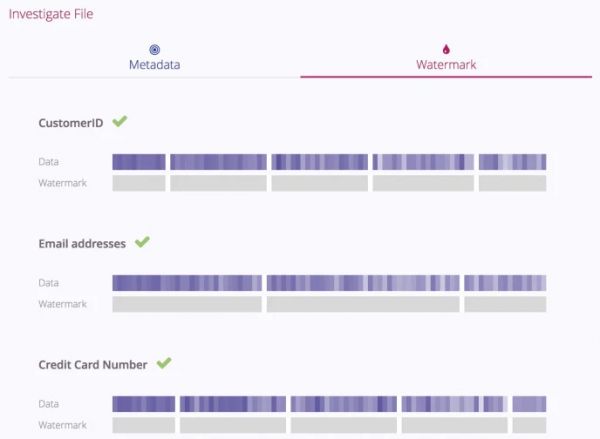The width and height of the screenshot is (600, 439).
Task: Click first purple data block under Credit Card Number
Action: [x=143, y=404]
